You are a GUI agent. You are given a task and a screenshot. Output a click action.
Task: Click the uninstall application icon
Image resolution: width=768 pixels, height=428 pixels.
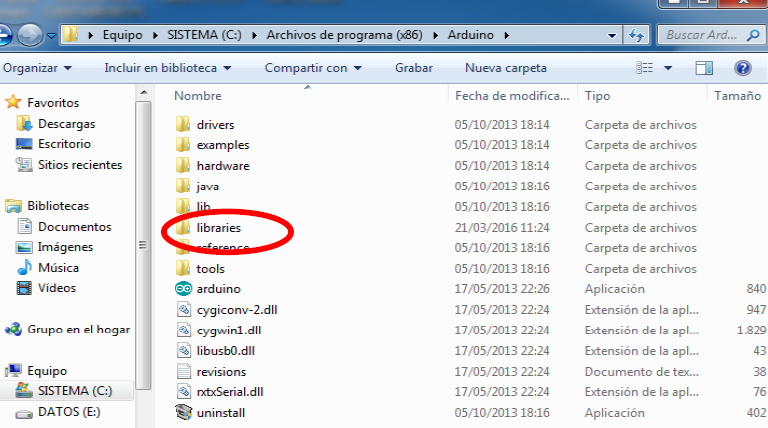[x=182, y=412]
